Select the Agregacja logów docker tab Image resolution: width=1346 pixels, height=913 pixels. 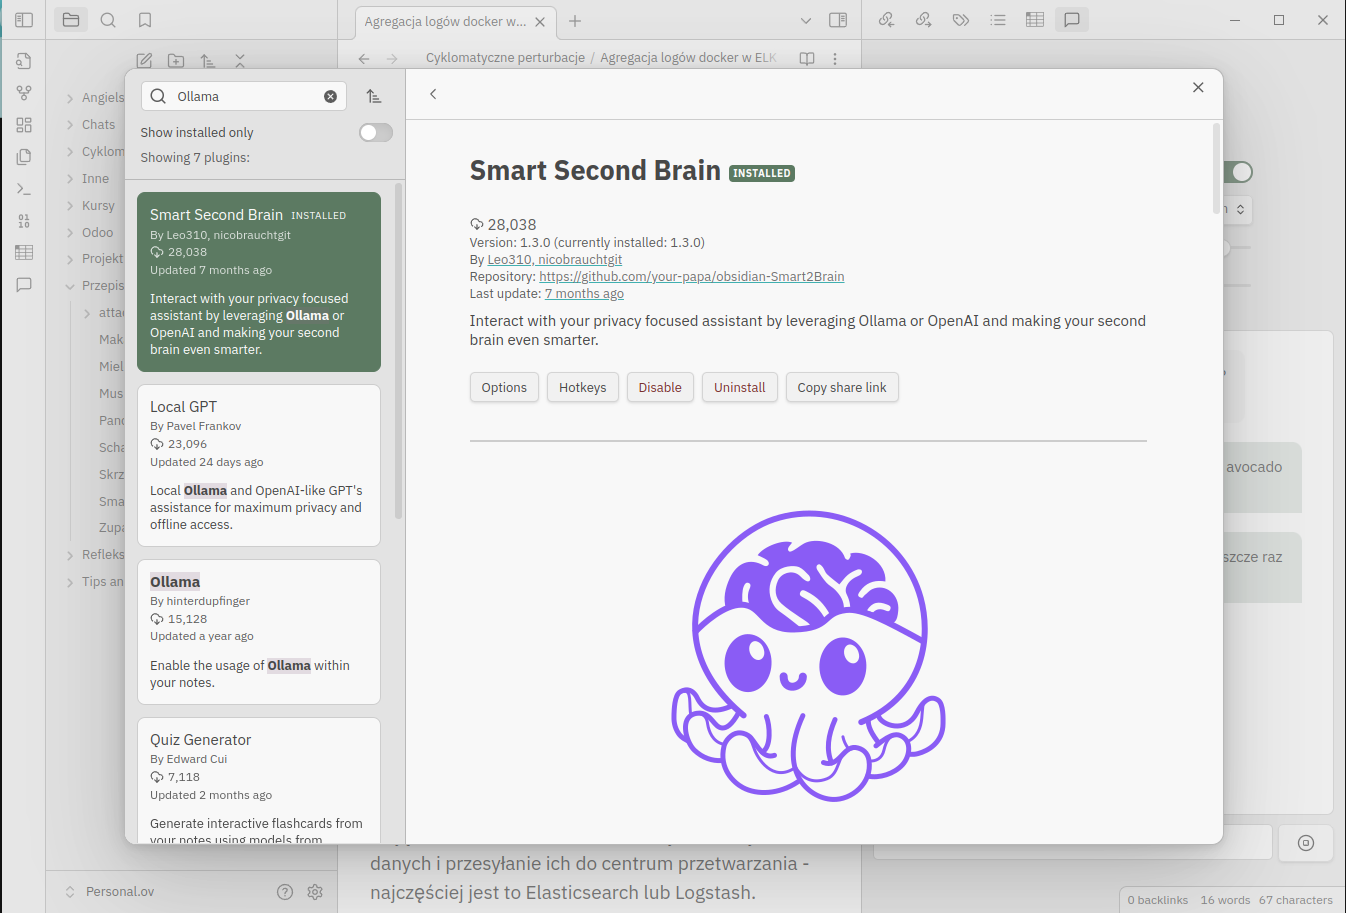click(445, 21)
